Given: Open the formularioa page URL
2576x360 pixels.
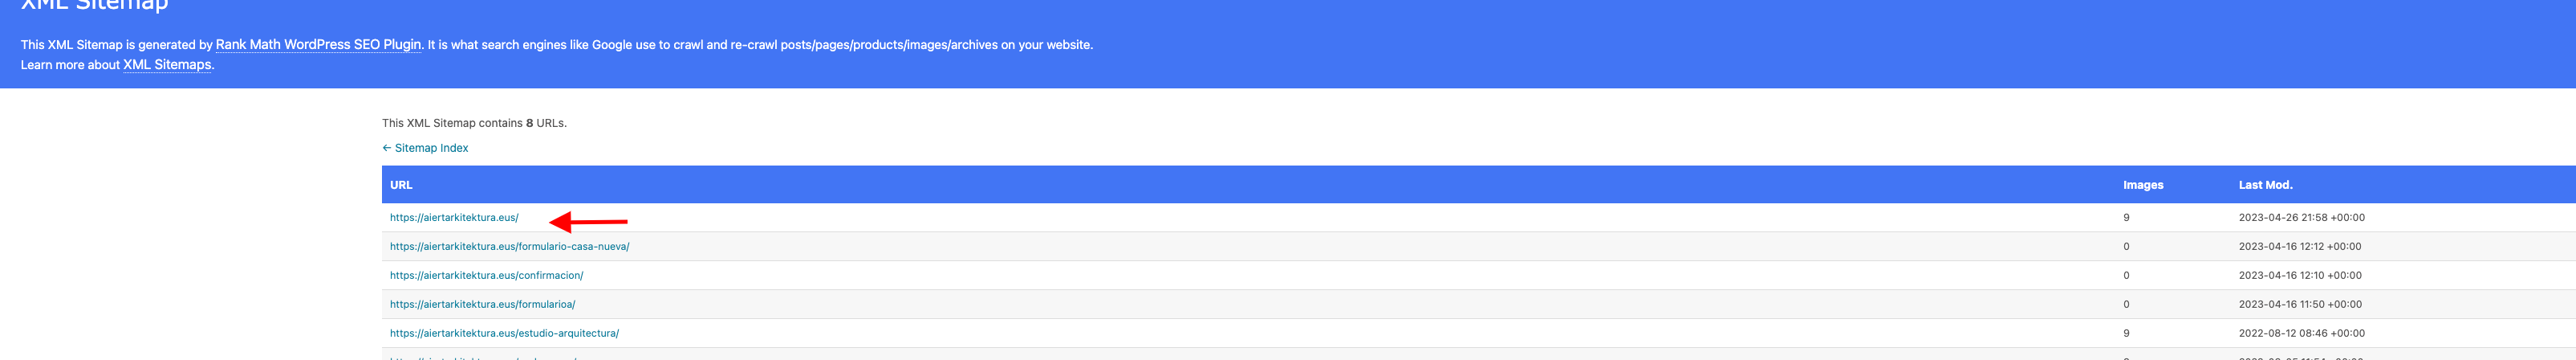Looking at the screenshot, I should pos(483,304).
